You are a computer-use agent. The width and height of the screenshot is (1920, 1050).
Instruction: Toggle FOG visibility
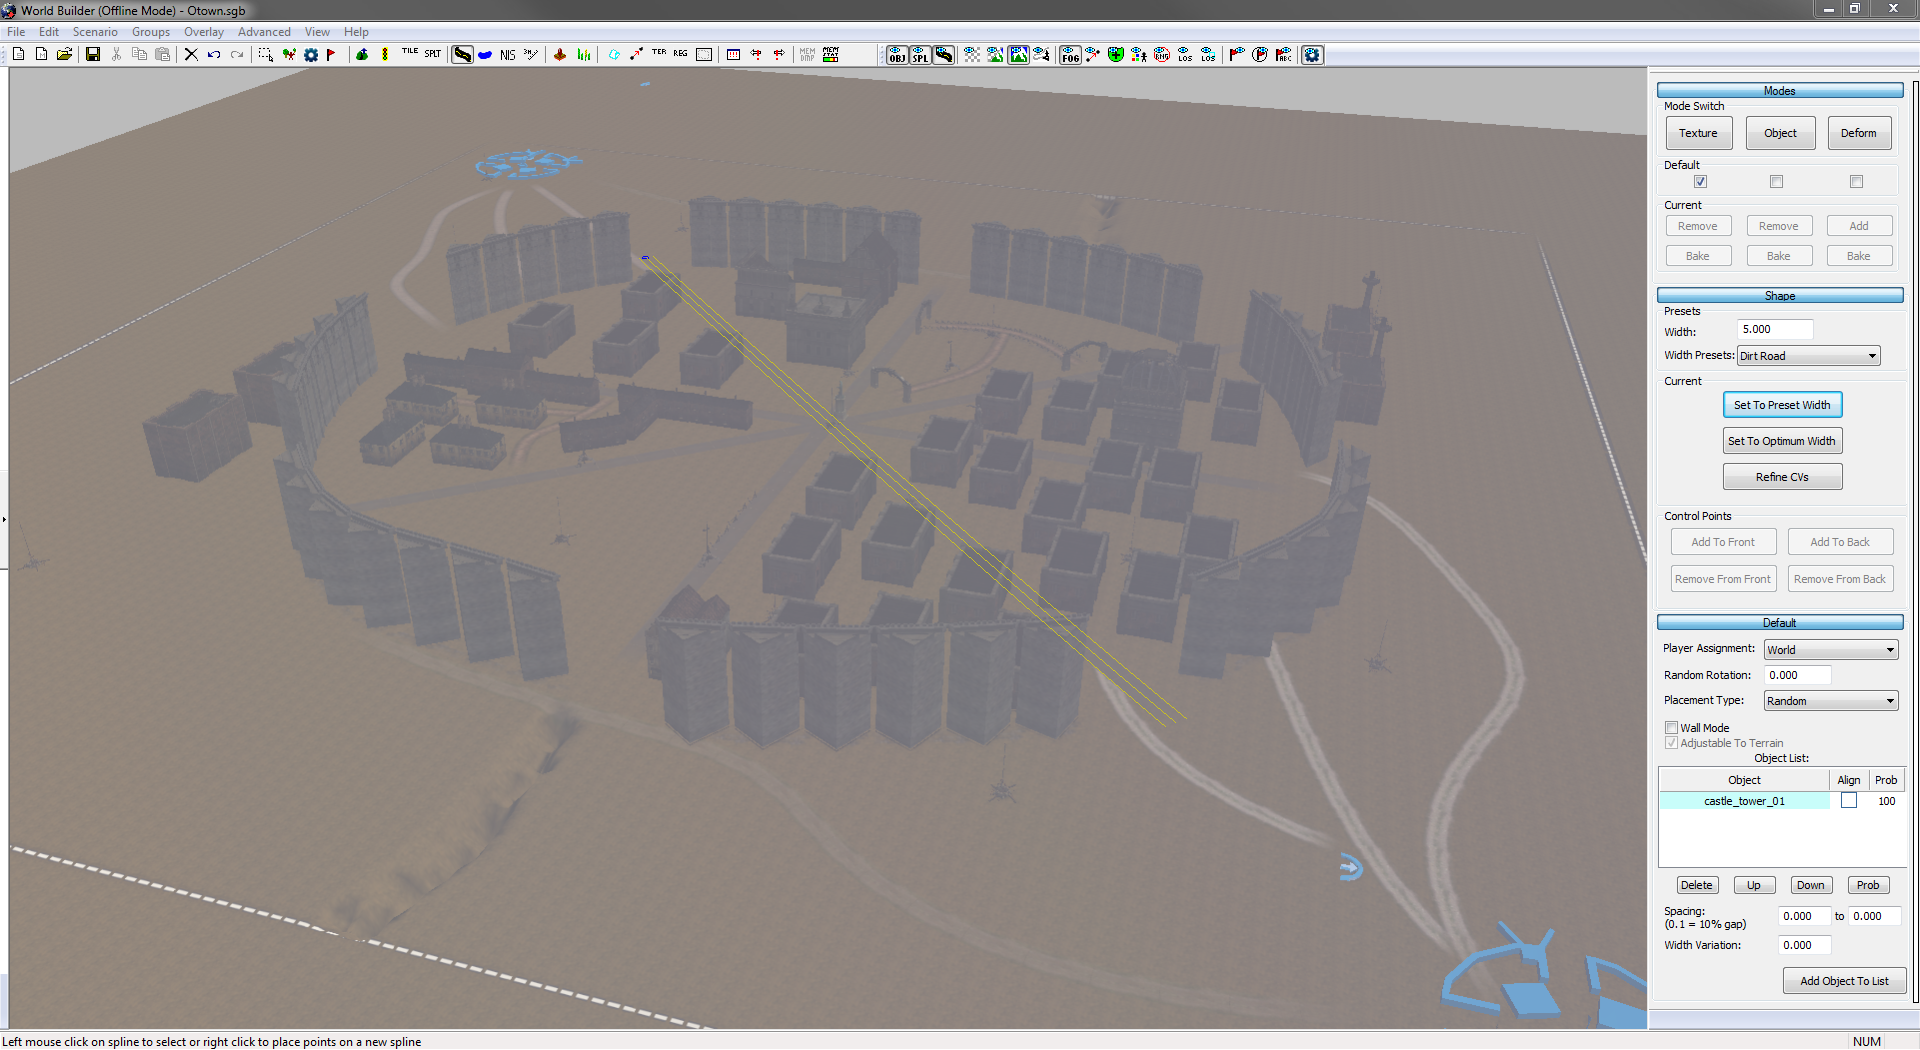pos(1070,54)
